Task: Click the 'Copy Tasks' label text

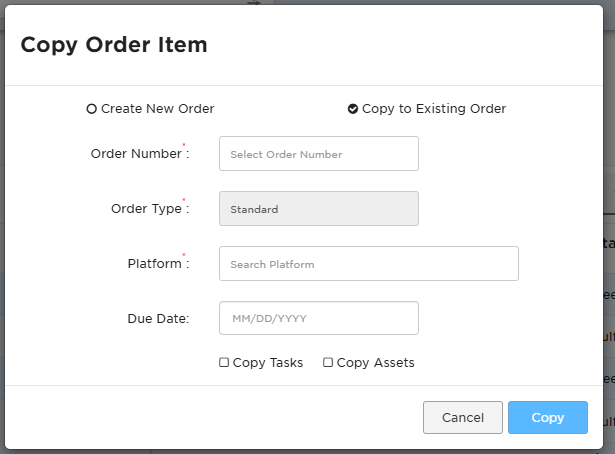Action: pos(268,363)
